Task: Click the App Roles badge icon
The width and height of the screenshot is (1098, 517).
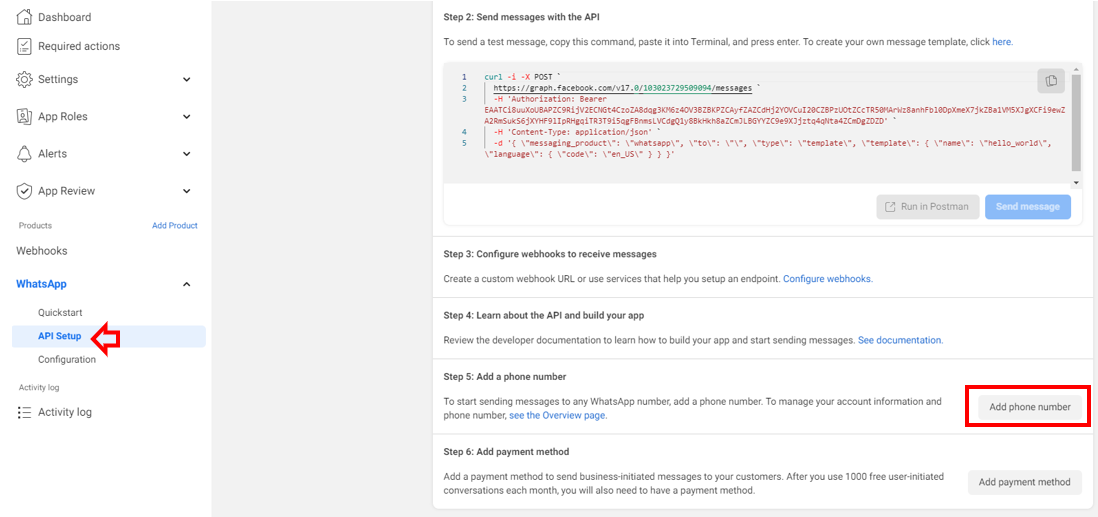Action: pos(24,116)
